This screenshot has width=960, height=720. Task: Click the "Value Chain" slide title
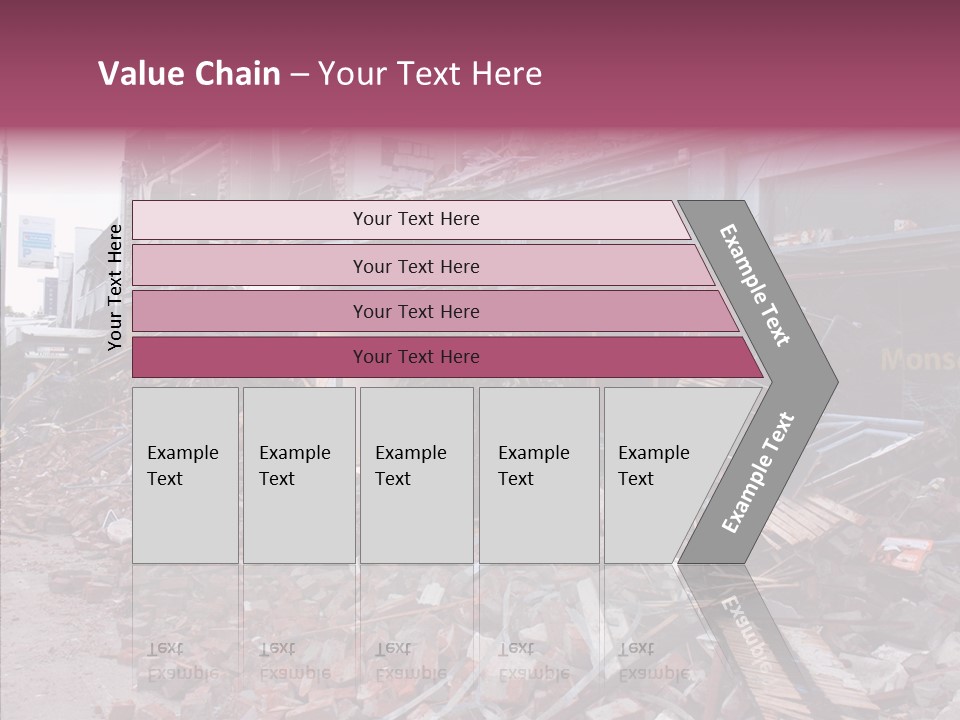pos(189,74)
